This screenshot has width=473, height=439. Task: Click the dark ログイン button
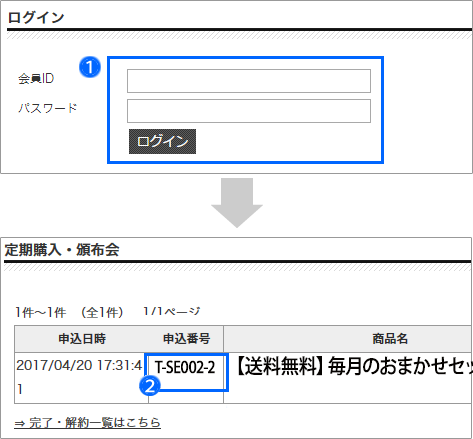(x=162, y=141)
